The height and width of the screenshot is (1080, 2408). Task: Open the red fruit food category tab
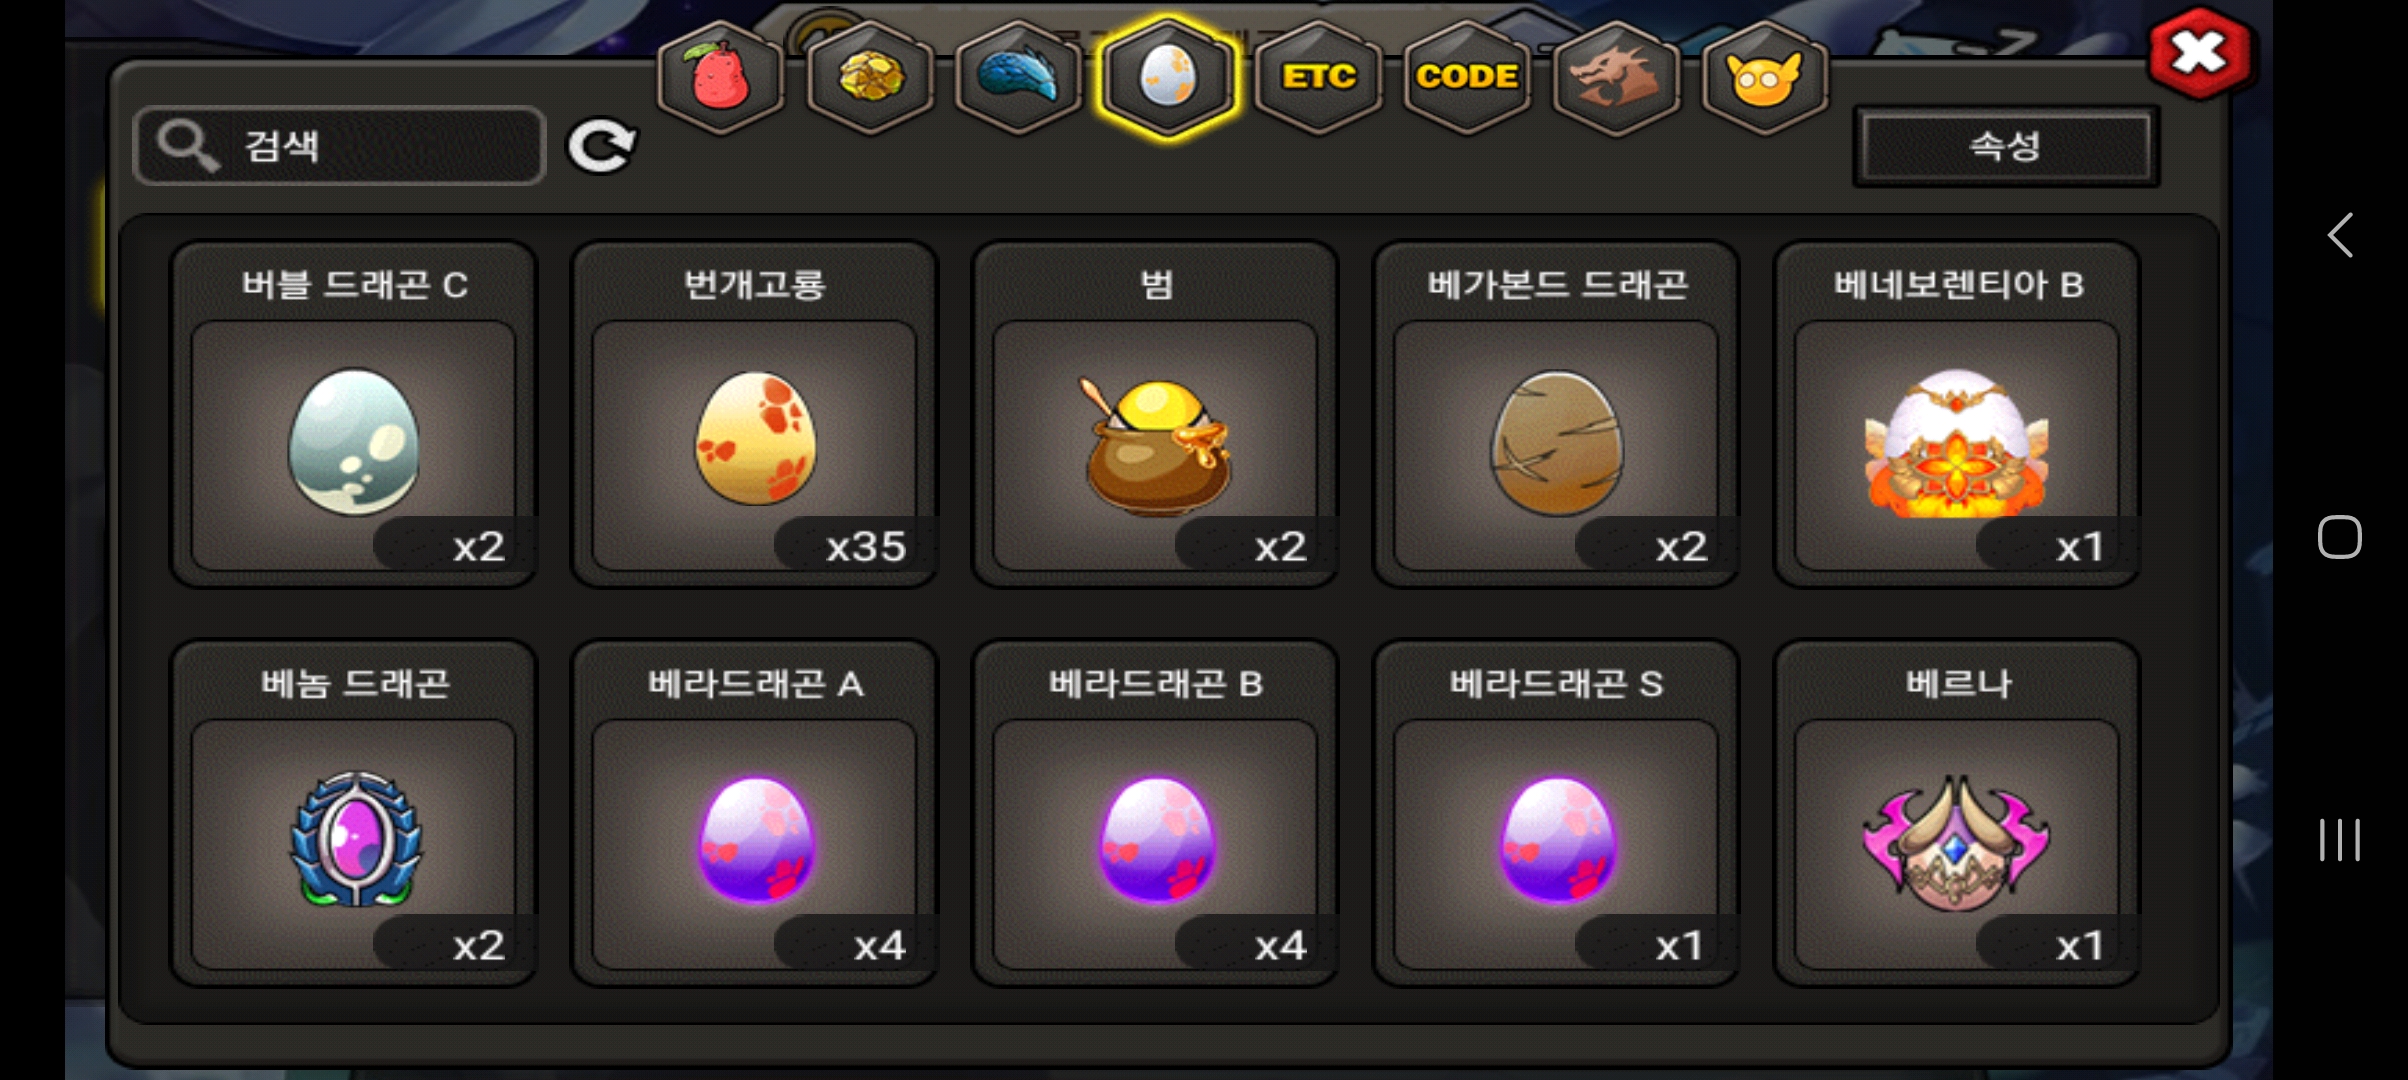coord(720,77)
